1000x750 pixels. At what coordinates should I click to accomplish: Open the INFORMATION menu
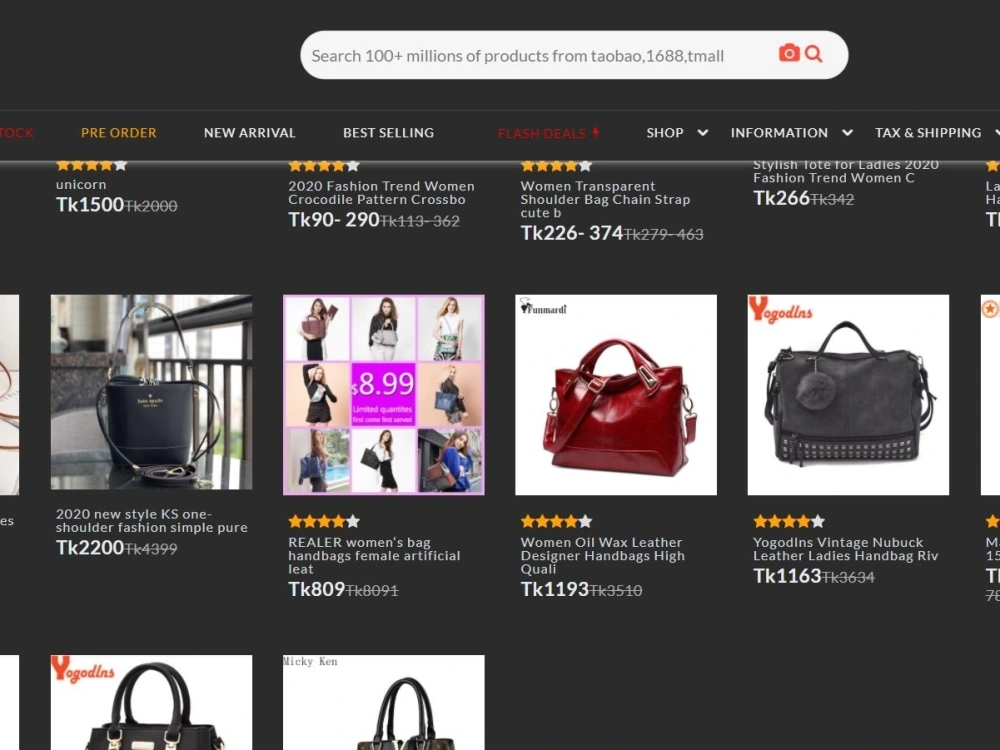(x=779, y=133)
